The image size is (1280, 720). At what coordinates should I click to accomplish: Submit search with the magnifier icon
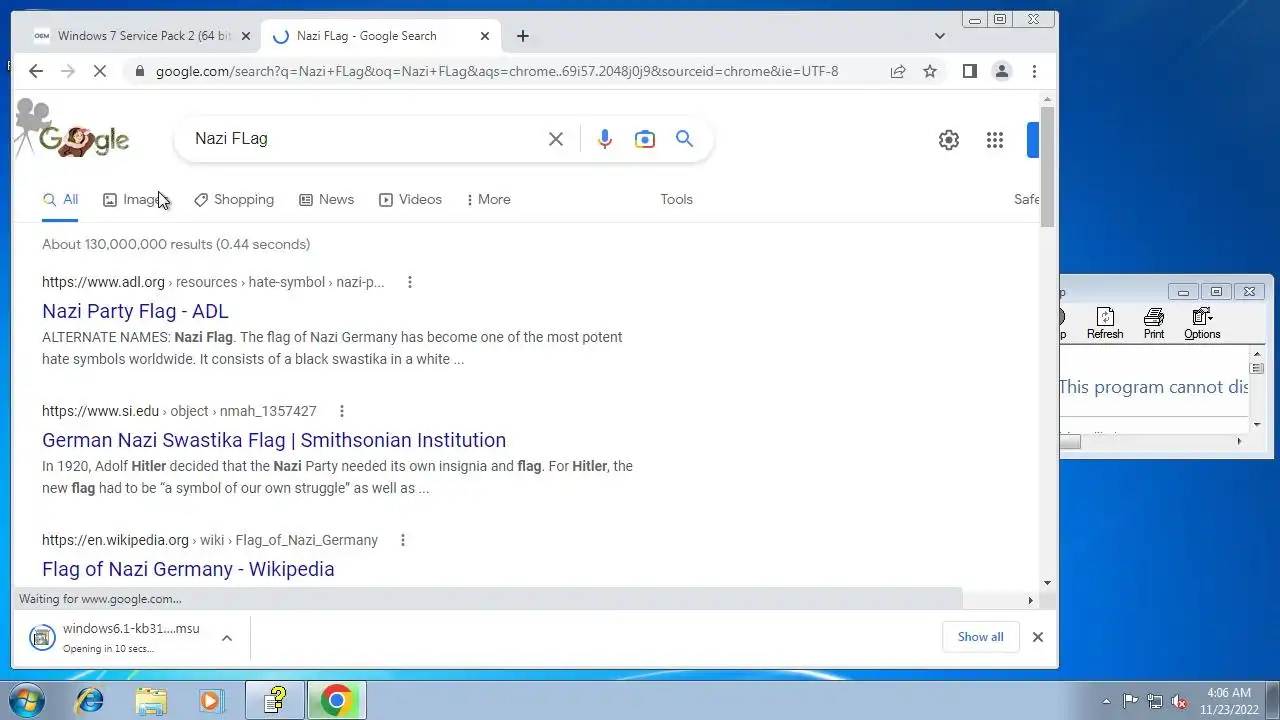pos(684,139)
